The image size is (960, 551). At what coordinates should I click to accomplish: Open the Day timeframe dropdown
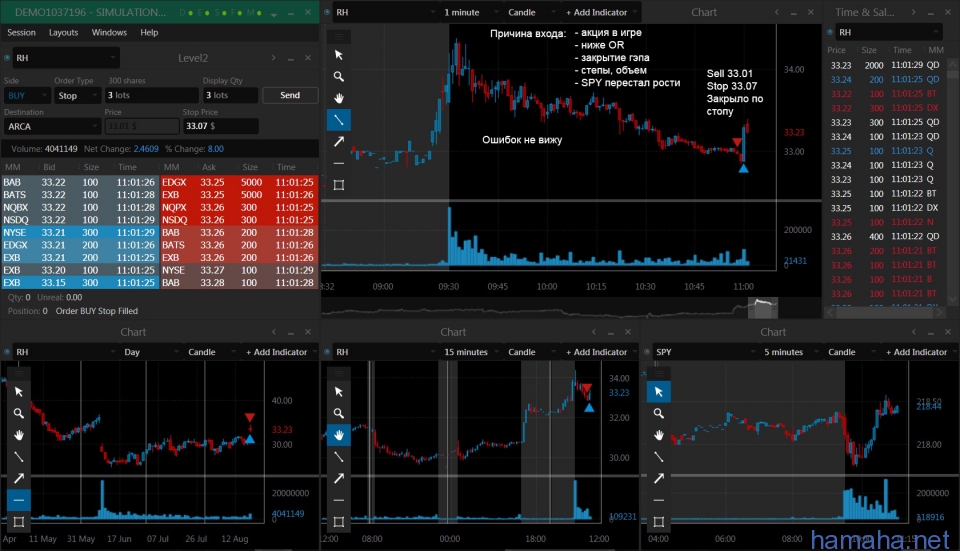(x=150, y=352)
